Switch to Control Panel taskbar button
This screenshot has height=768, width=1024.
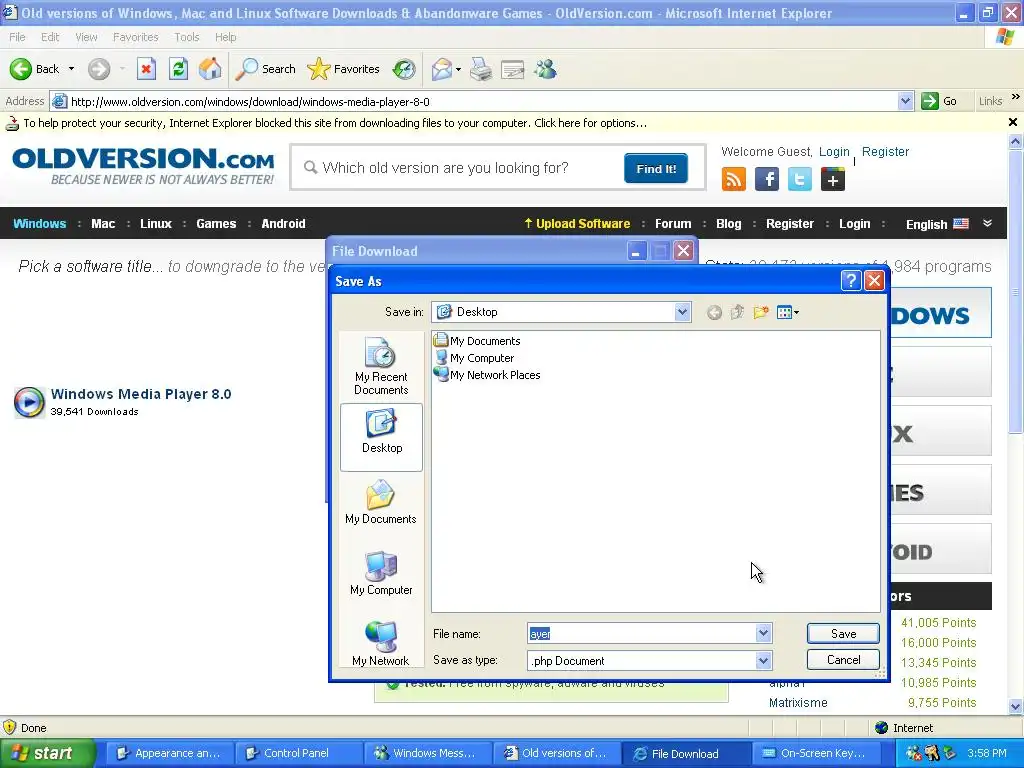click(x=296, y=753)
